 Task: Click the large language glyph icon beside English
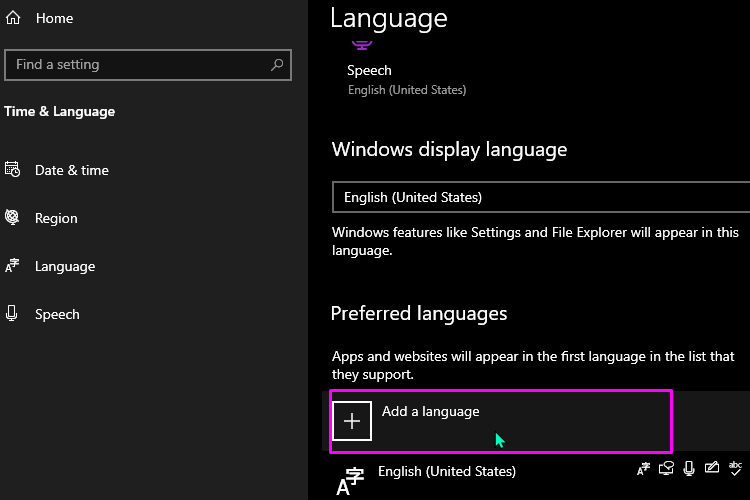click(350, 481)
